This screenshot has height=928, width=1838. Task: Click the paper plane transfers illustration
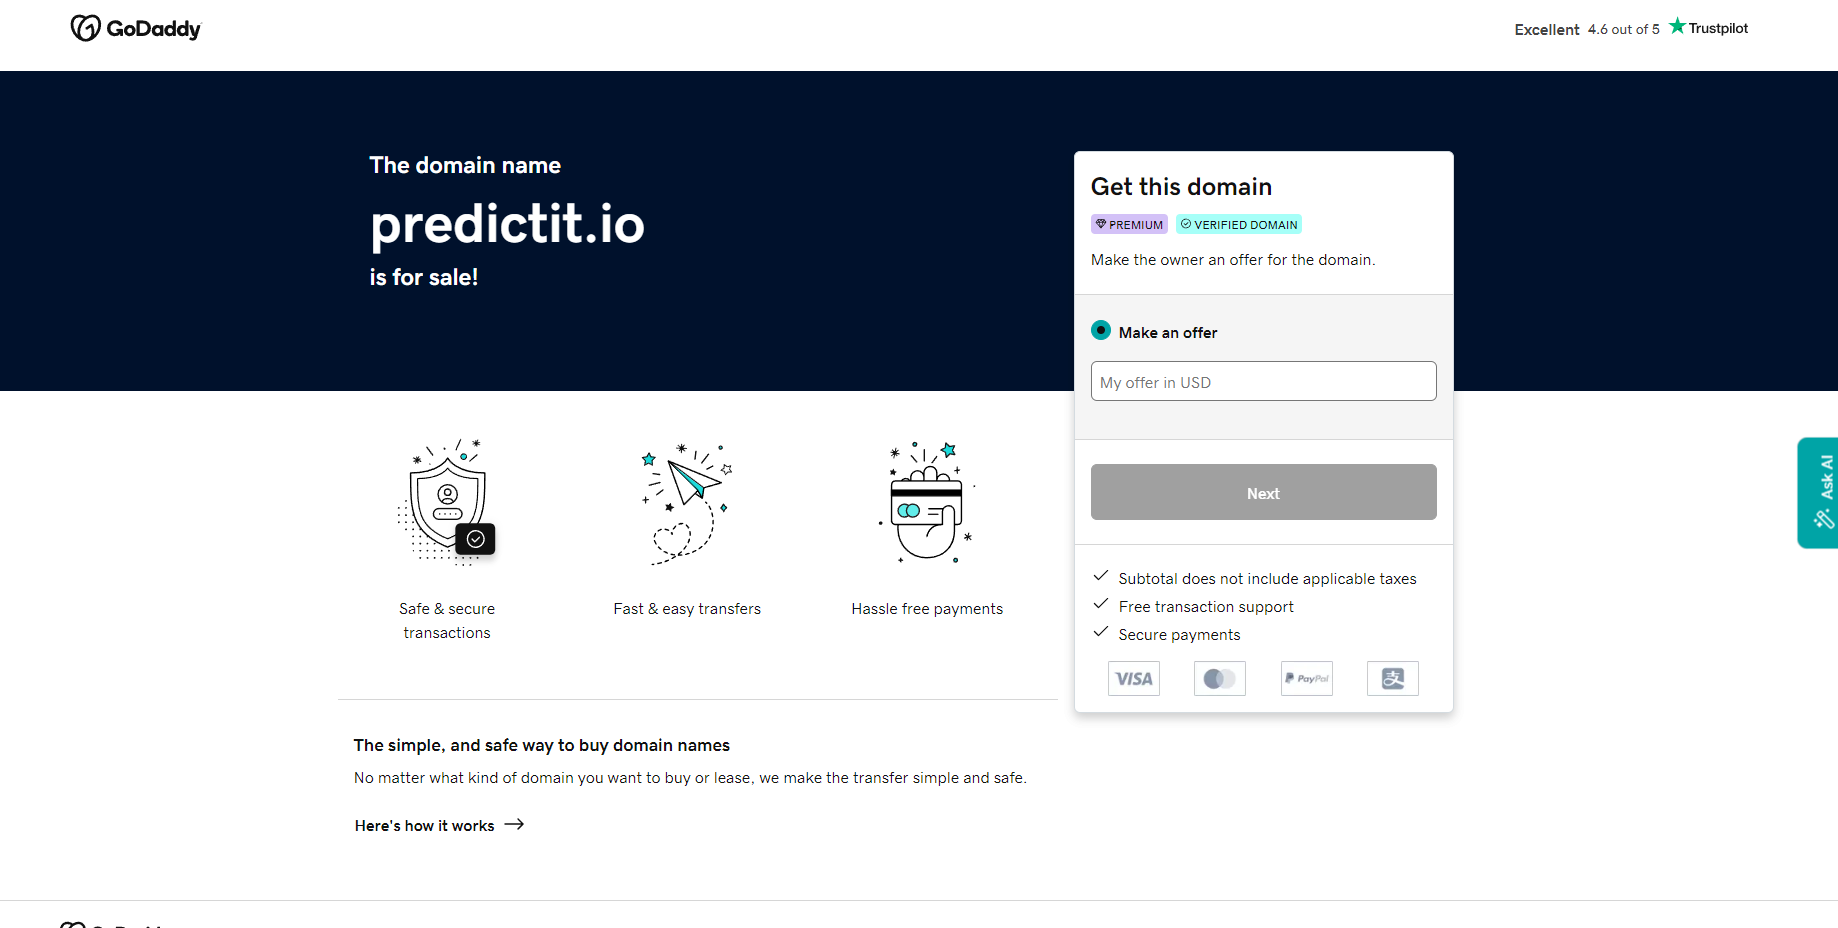(x=687, y=502)
